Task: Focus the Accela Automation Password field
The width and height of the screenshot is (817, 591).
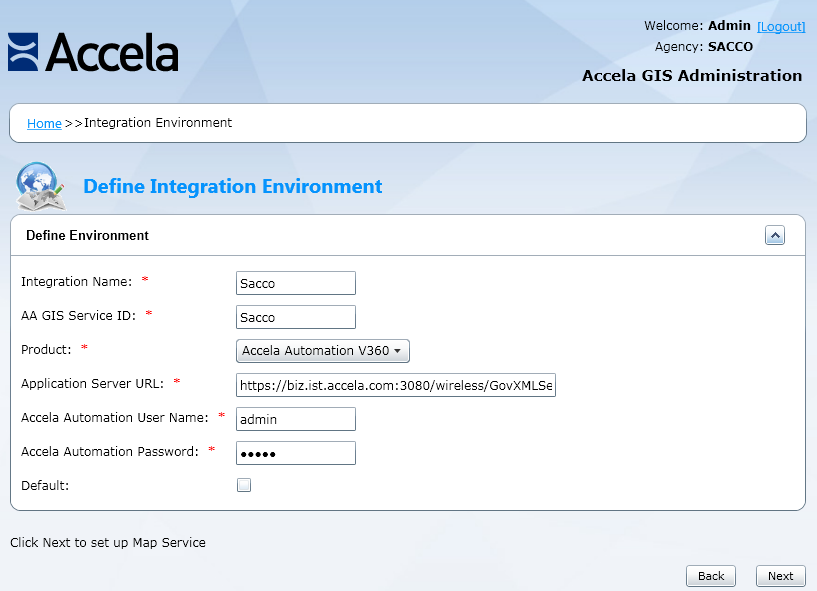Action: (x=296, y=453)
